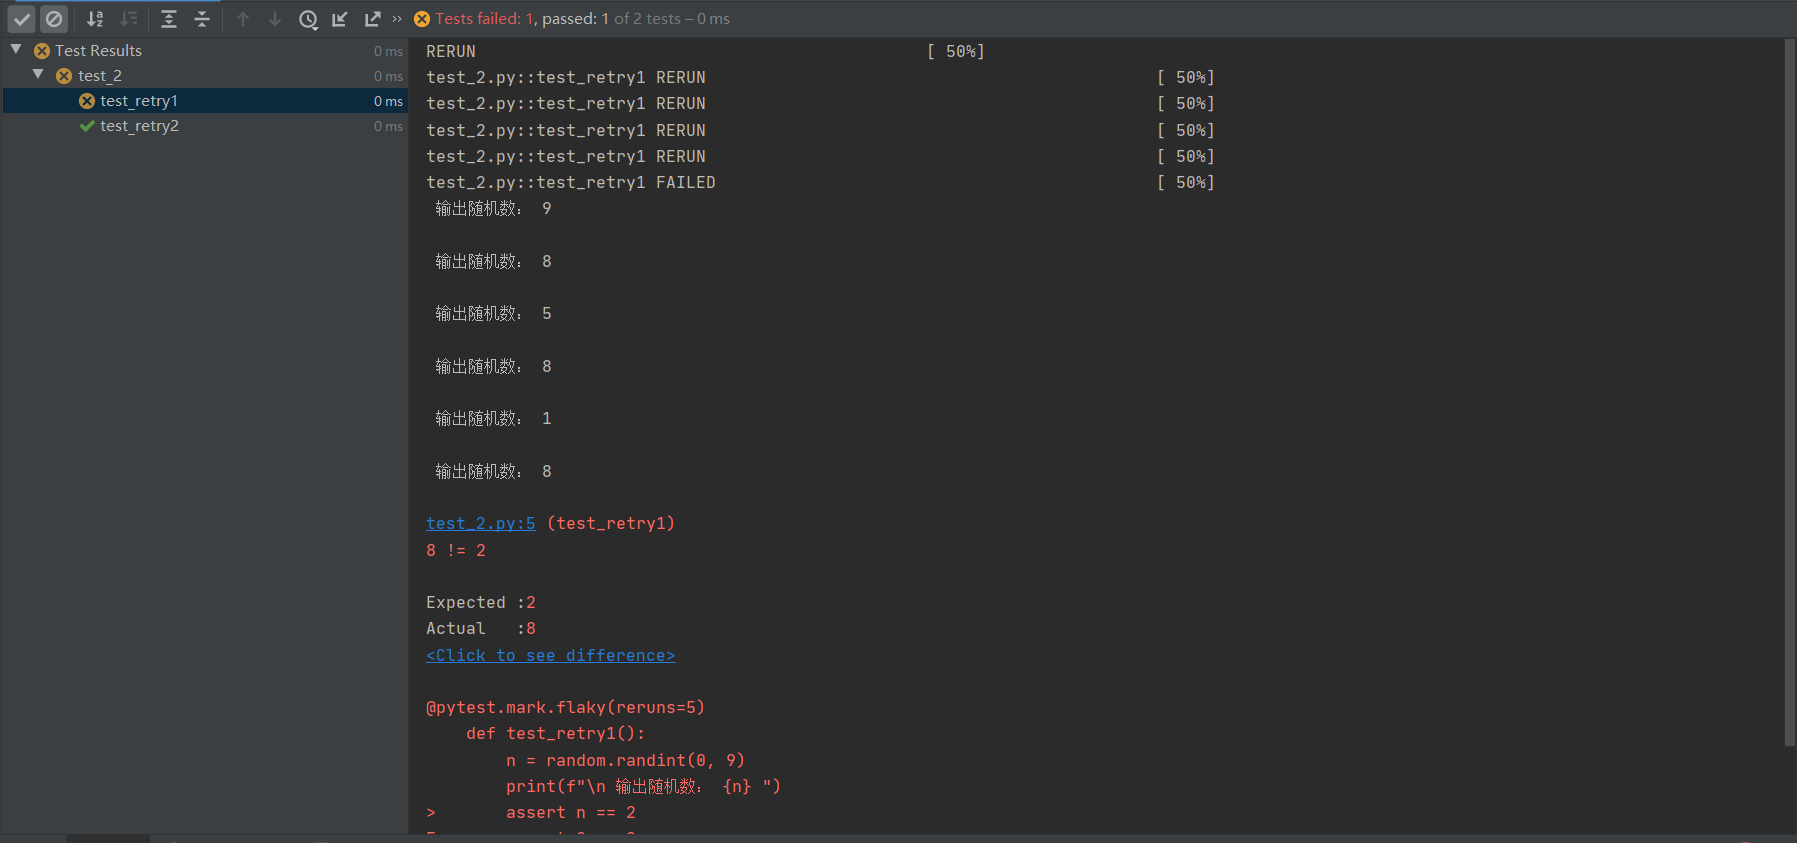Click the 'def test_retry1():' code line

point(556,733)
